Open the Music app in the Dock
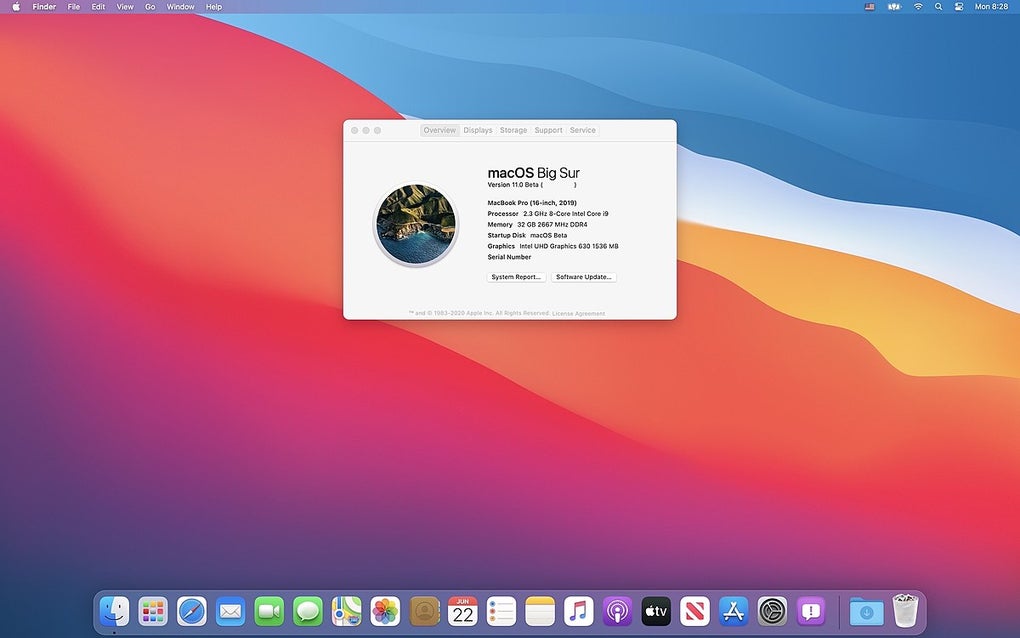Screen dimensions: 1020x638 pyautogui.click(x=578, y=610)
